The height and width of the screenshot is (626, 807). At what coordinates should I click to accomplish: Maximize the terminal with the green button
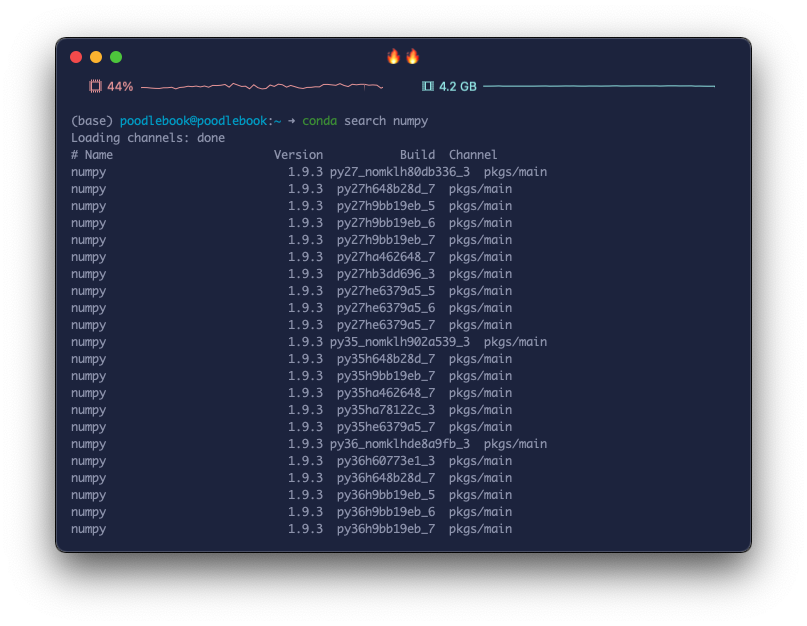click(x=116, y=57)
